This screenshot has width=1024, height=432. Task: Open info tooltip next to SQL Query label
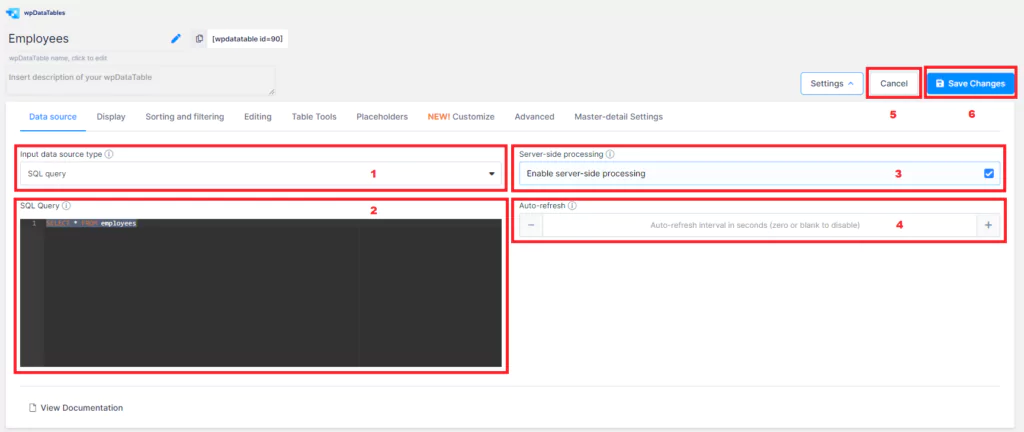[67, 205]
